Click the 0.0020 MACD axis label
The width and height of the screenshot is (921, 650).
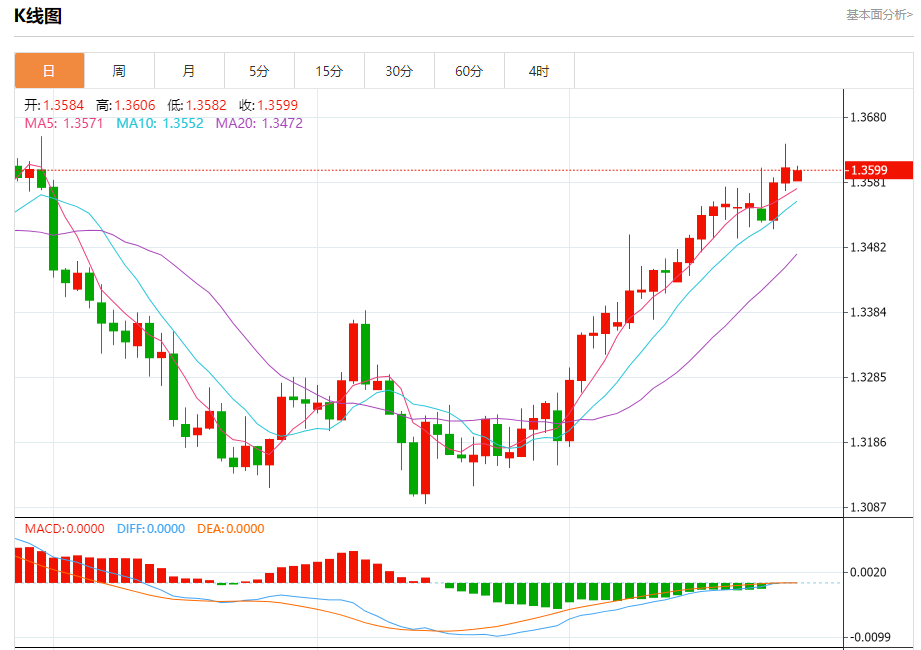[868, 572]
